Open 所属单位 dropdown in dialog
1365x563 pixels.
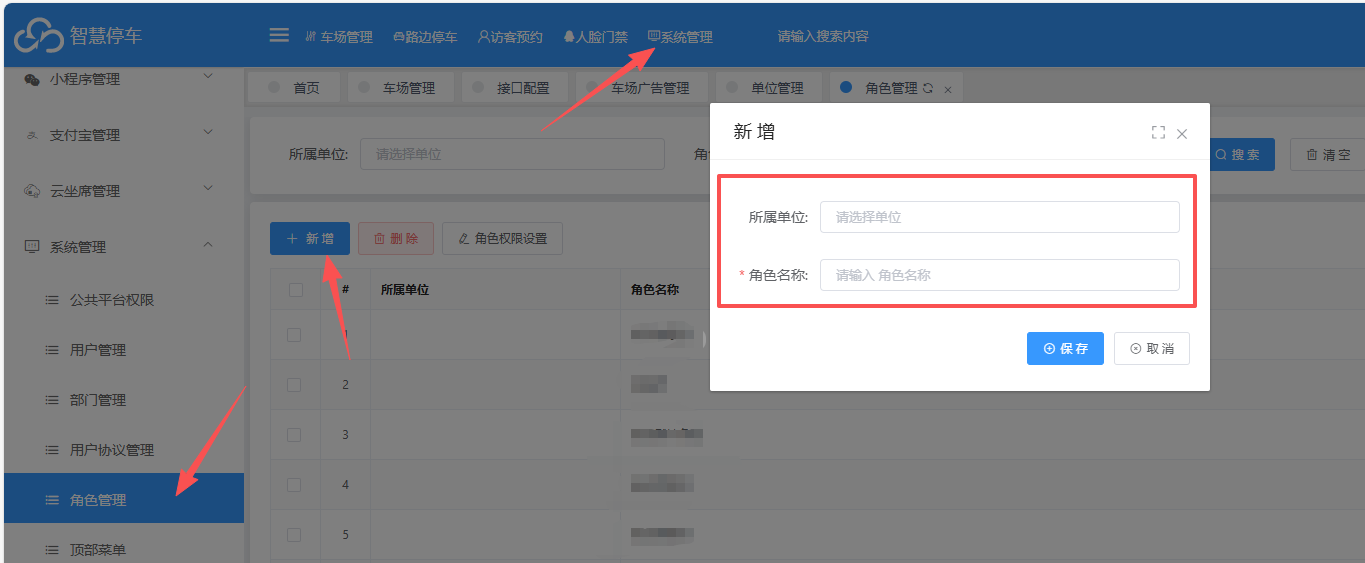tap(999, 217)
